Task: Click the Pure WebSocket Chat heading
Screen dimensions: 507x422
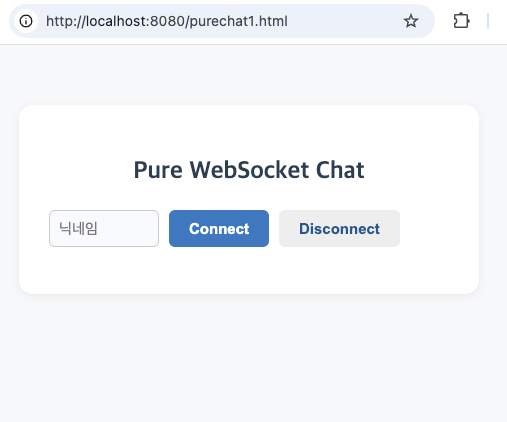Action: (x=249, y=170)
